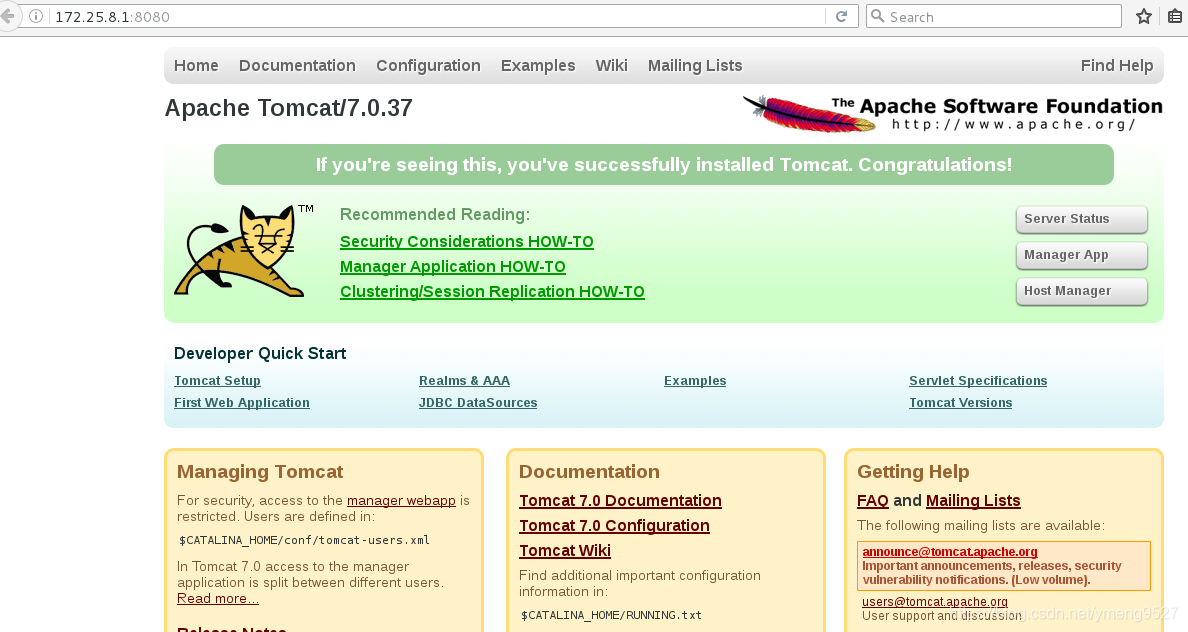Click the $CATALINA_HOME/conf/tomcat-users.xml path text
The image size is (1188, 632).
click(x=304, y=540)
